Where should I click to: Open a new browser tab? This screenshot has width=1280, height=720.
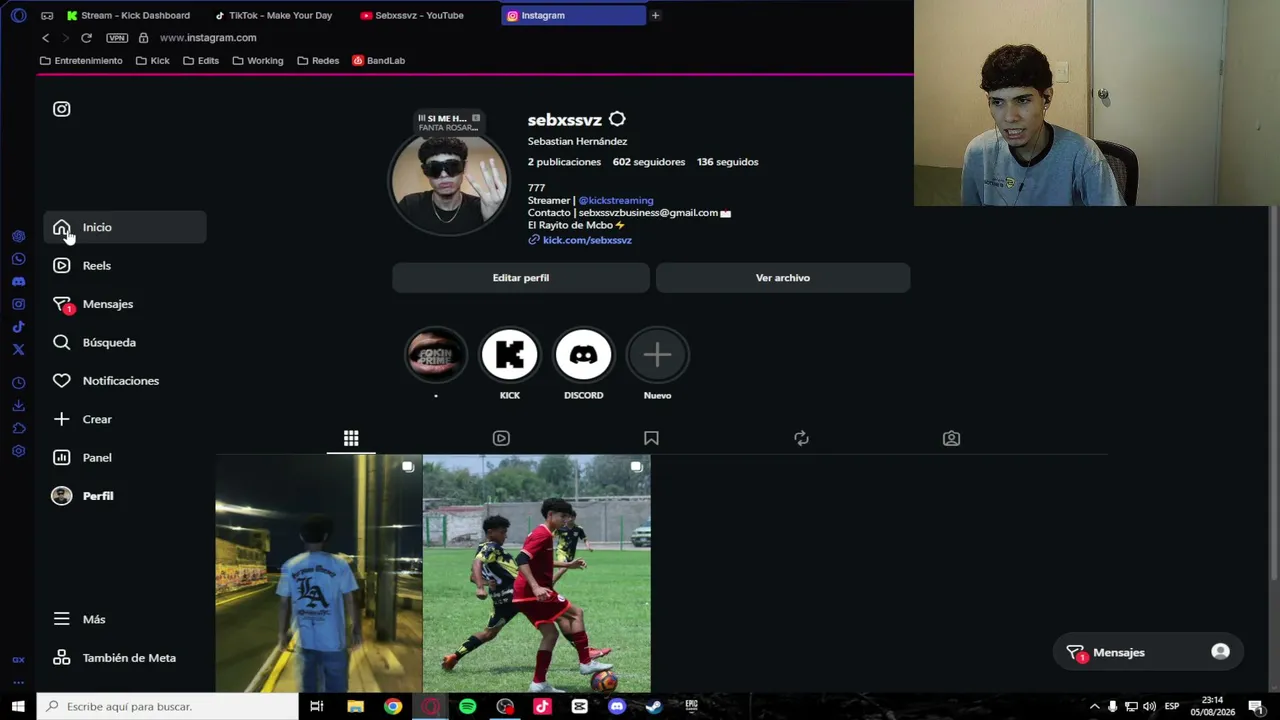tap(655, 15)
